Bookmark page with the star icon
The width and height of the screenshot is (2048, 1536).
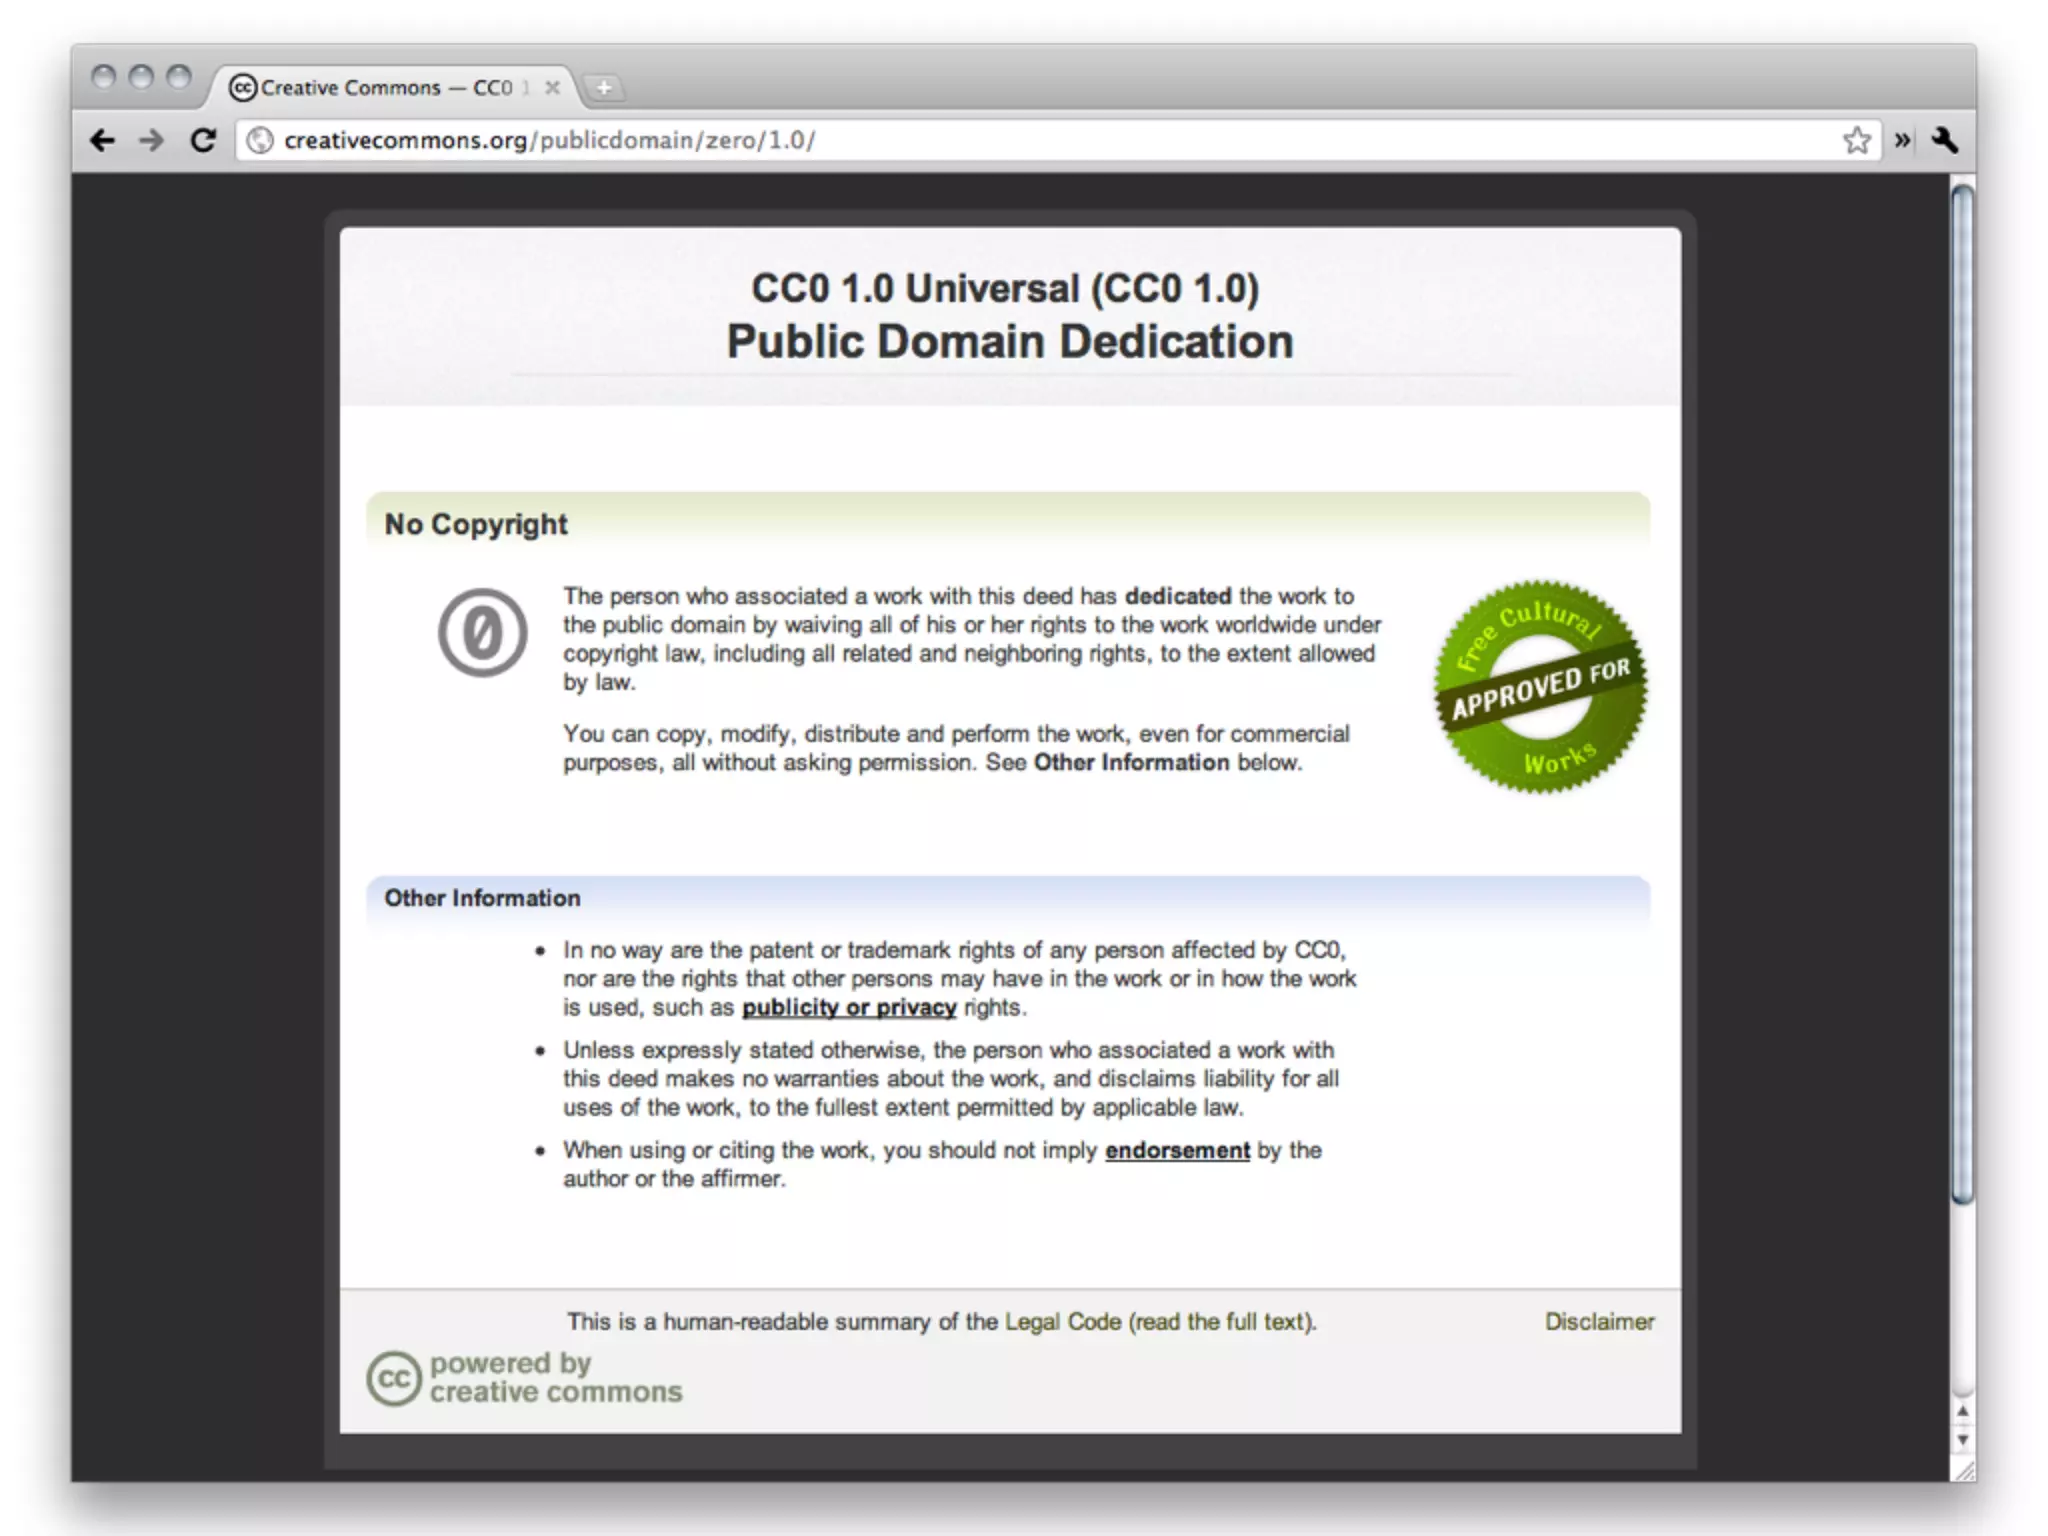pos(1856,140)
